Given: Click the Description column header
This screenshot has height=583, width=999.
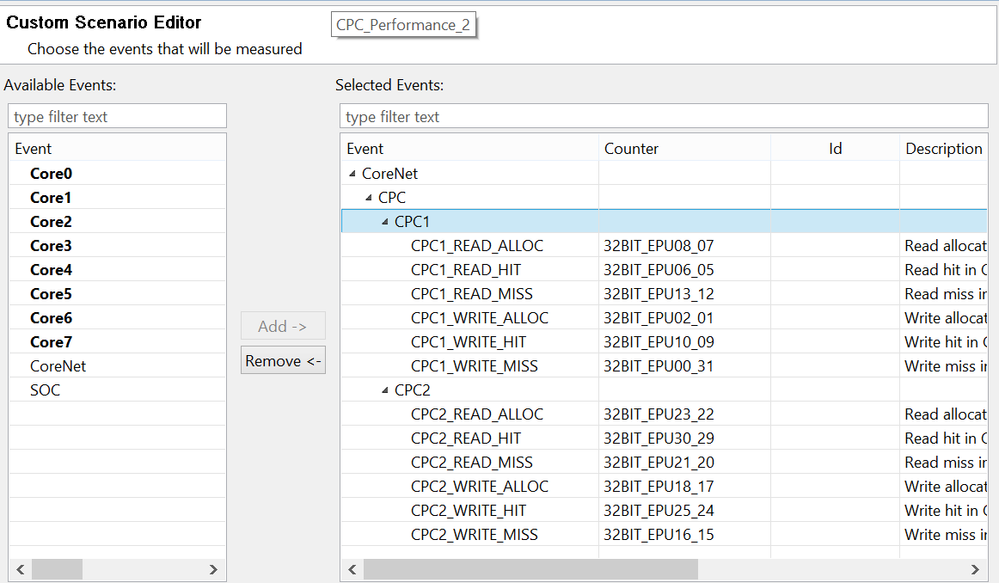Looking at the screenshot, I should (943, 149).
